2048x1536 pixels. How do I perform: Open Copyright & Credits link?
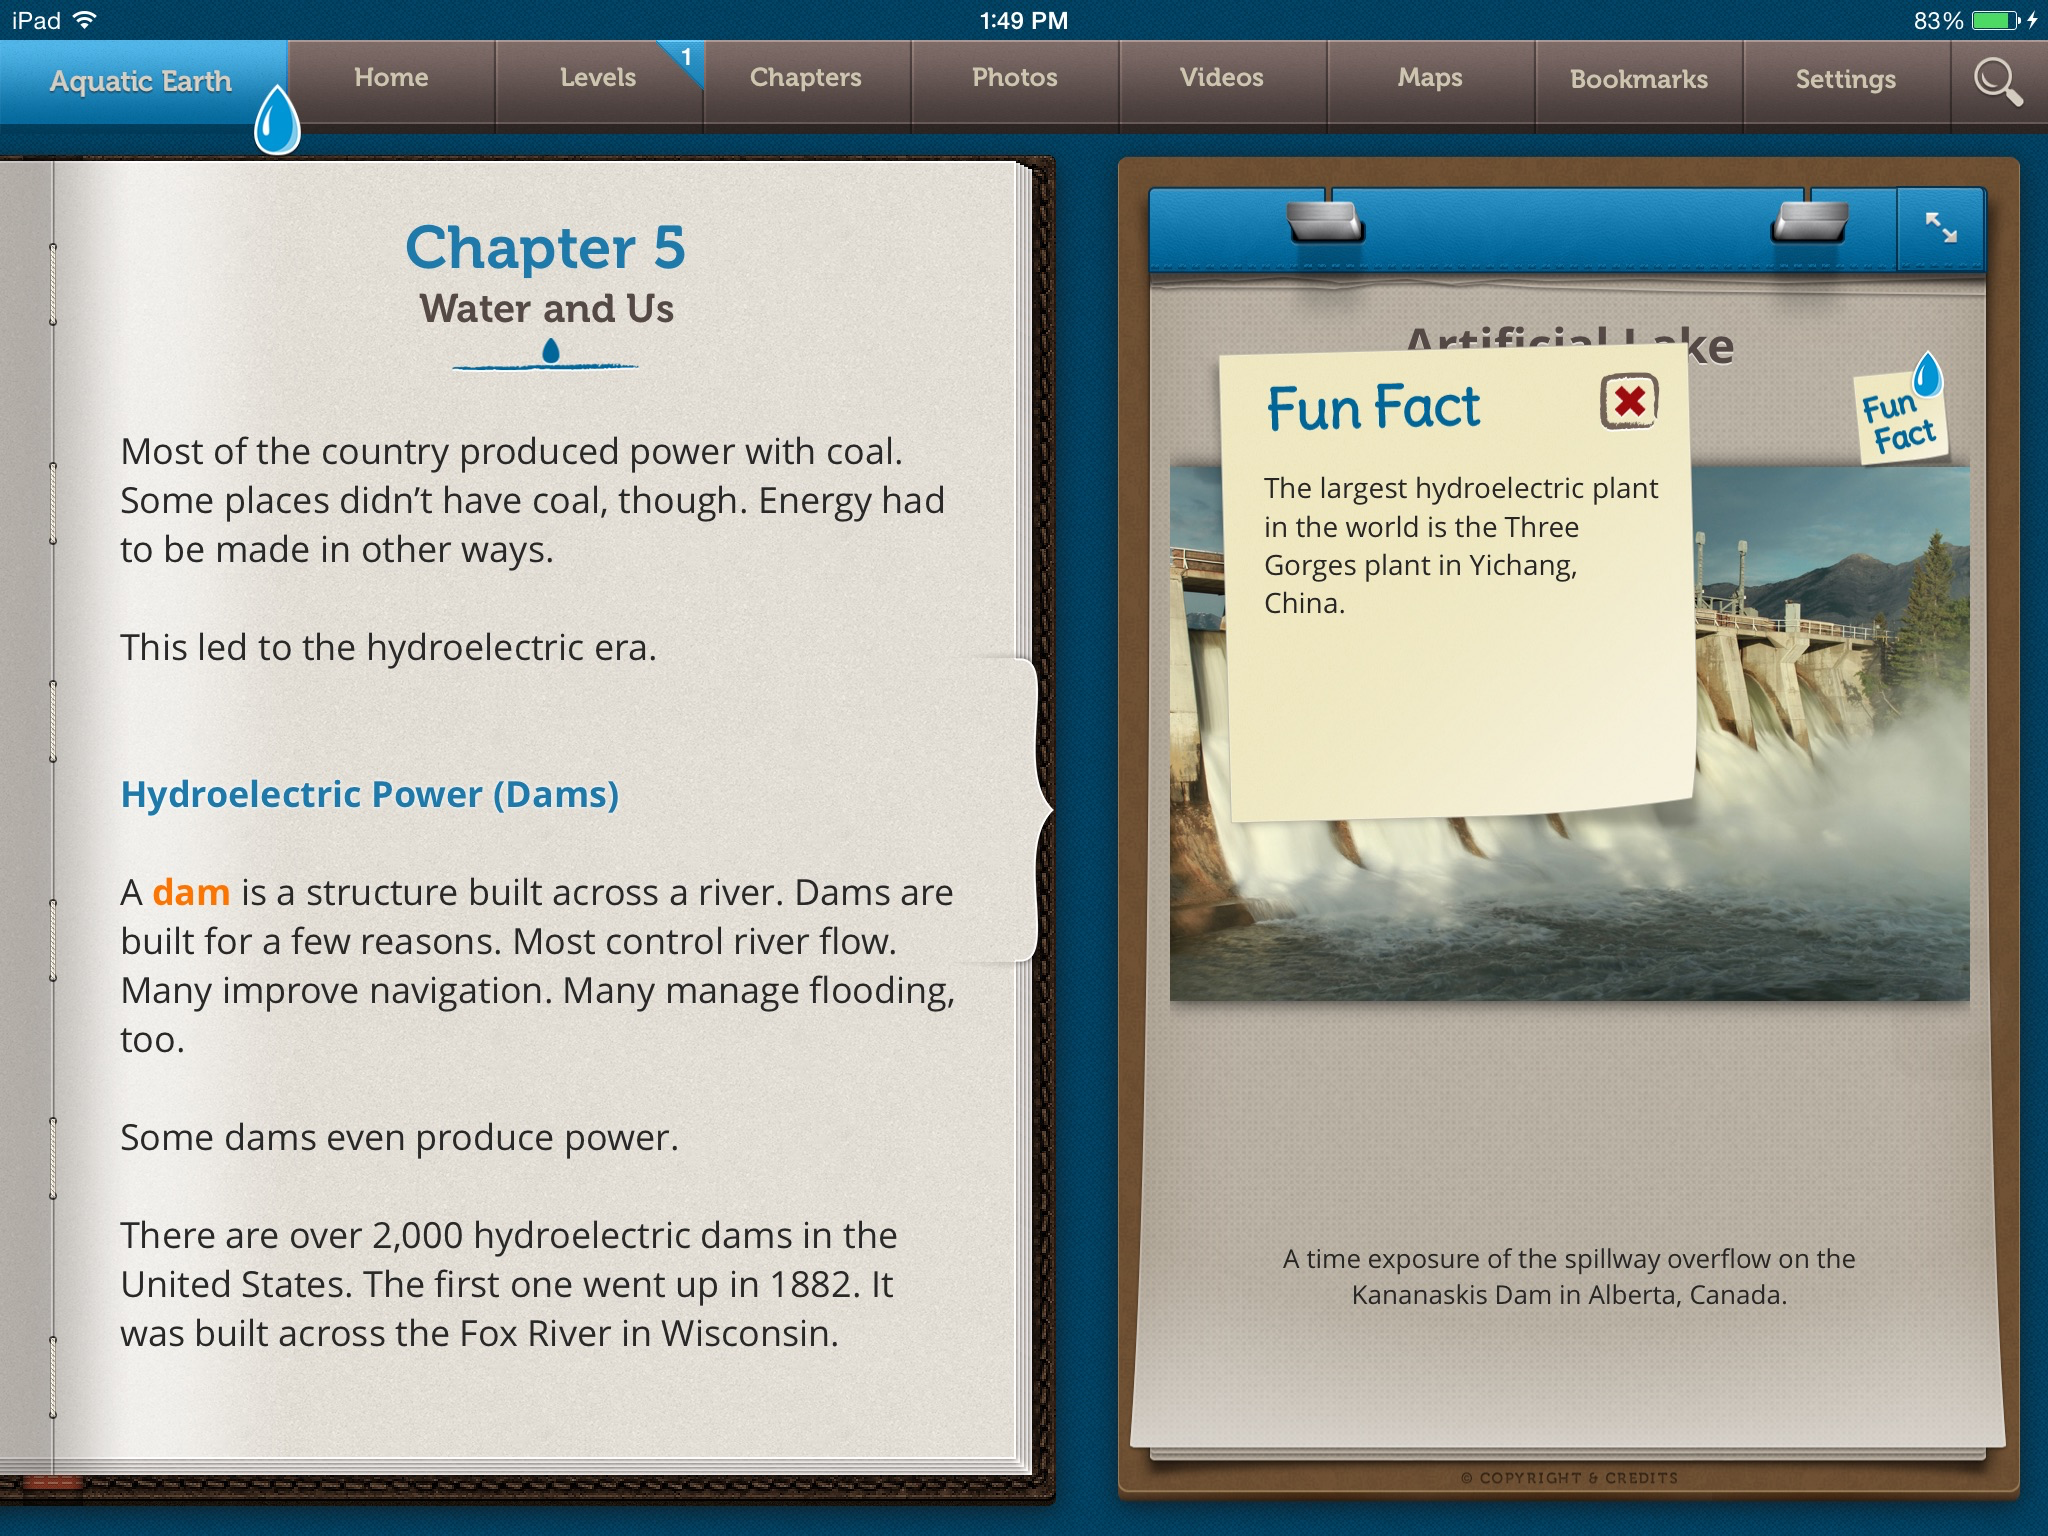point(1568,1477)
